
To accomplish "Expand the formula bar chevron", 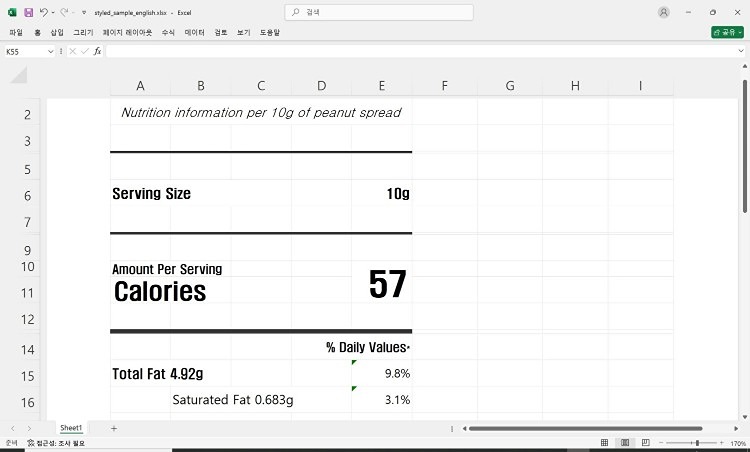I will pos(741,51).
